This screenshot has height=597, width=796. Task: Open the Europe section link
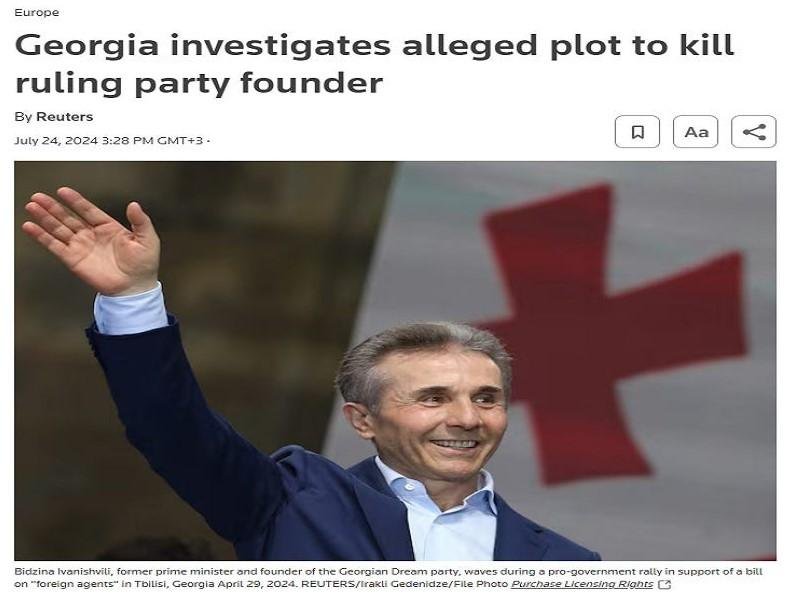(37, 12)
